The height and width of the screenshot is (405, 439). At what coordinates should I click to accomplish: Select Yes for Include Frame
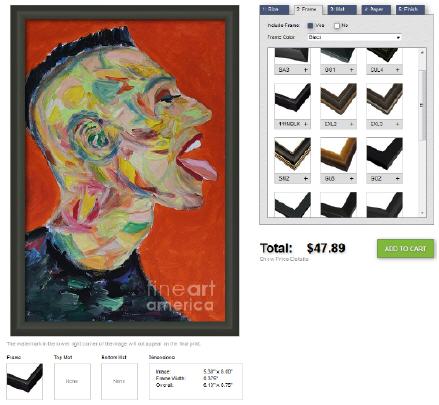310,26
